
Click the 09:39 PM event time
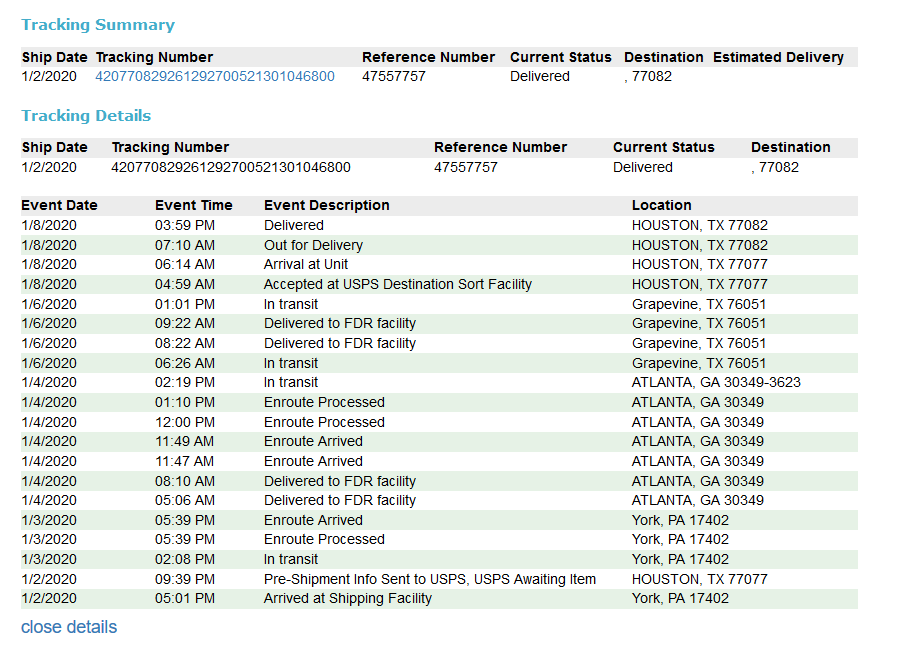[185, 579]
